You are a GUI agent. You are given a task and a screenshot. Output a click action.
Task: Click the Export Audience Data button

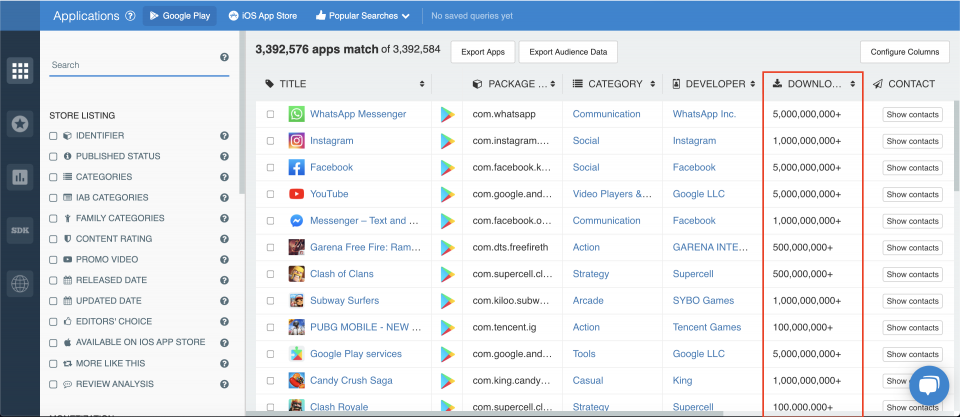click(568, 52)
